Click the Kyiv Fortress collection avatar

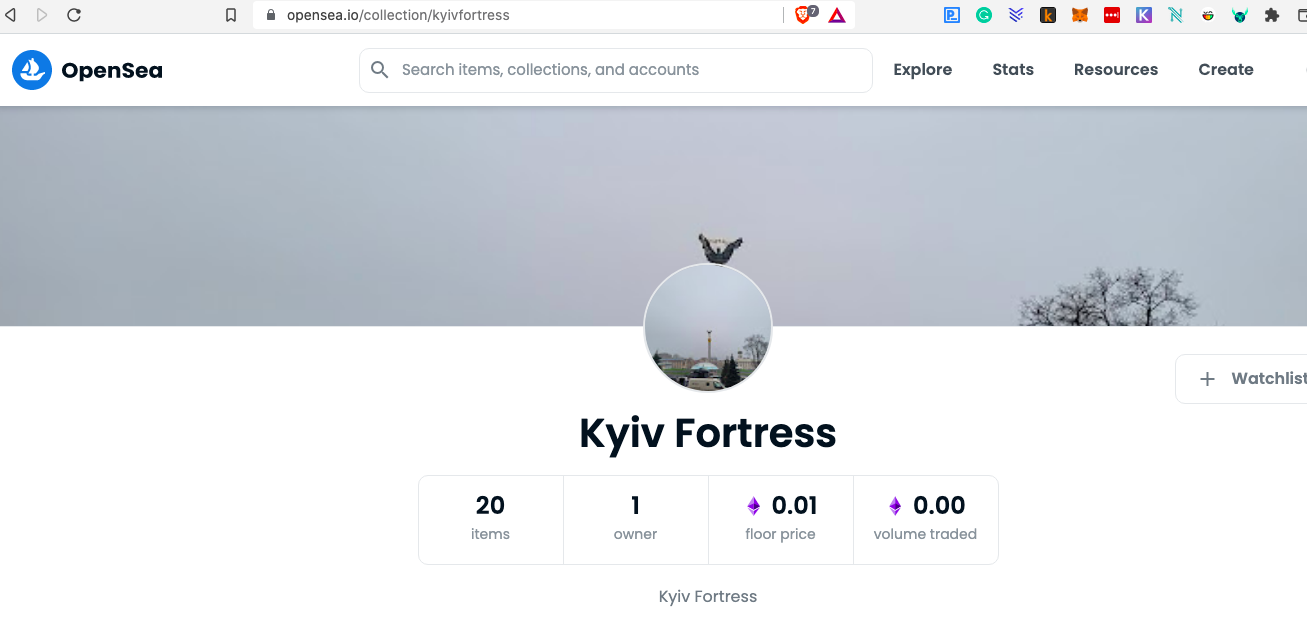click(708, 328)
